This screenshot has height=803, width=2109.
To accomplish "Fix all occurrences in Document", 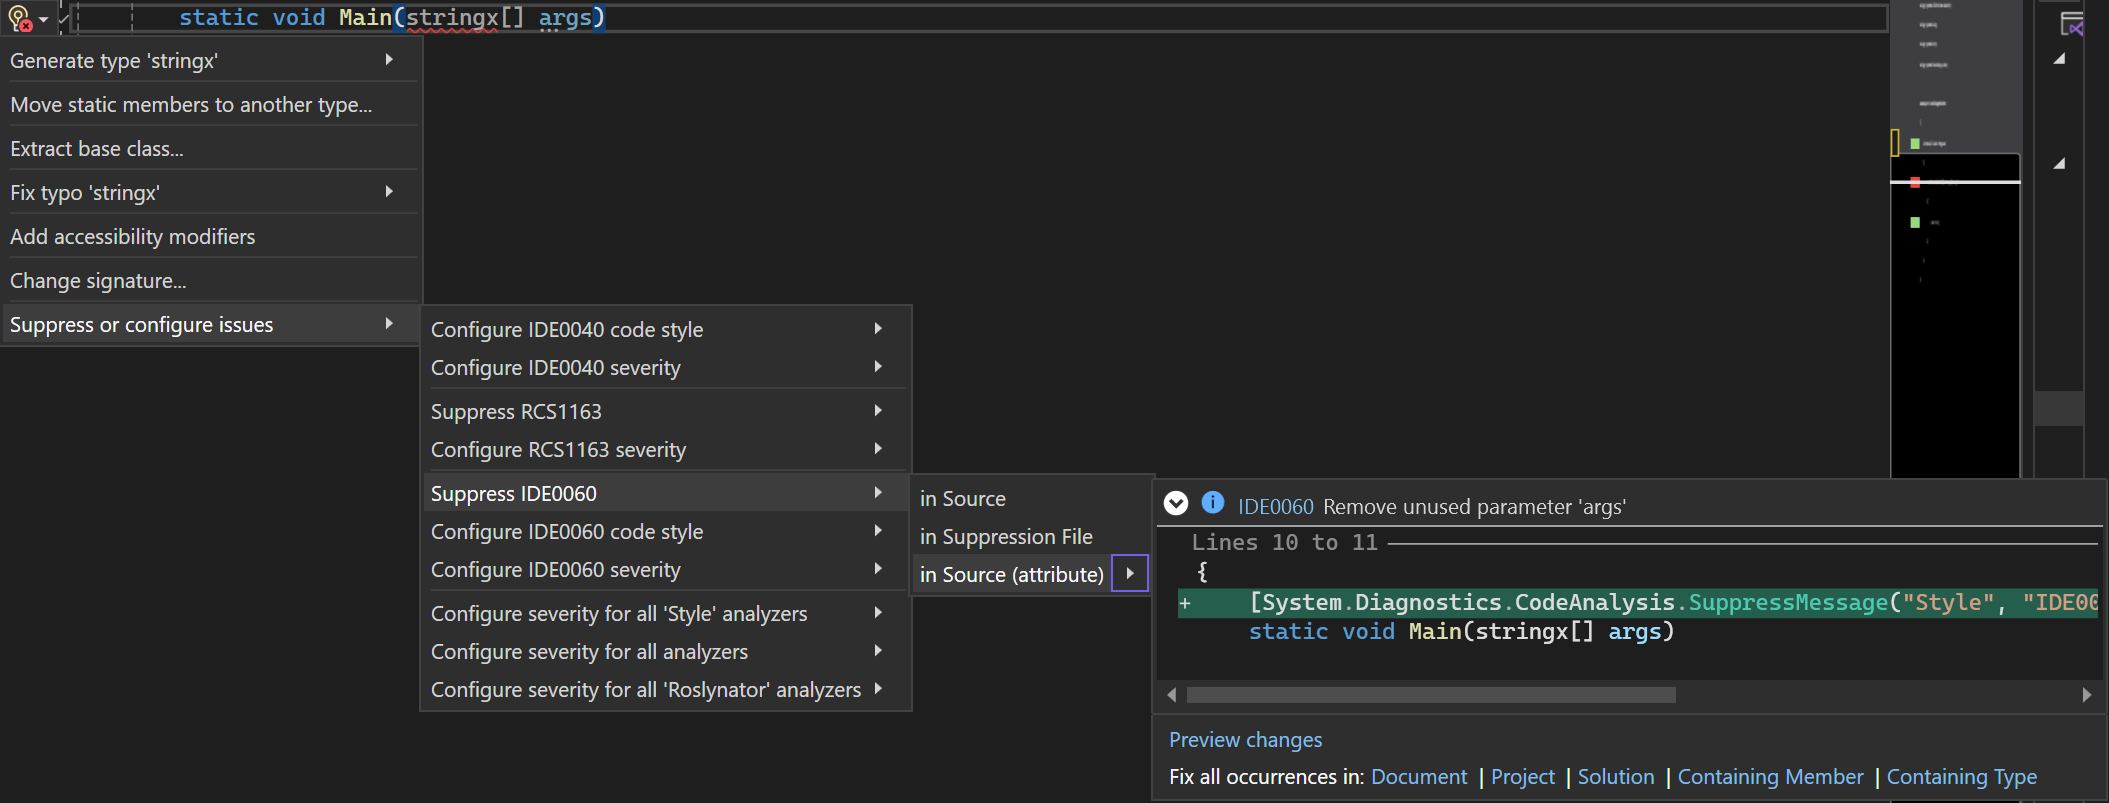I will [1418, 777].
